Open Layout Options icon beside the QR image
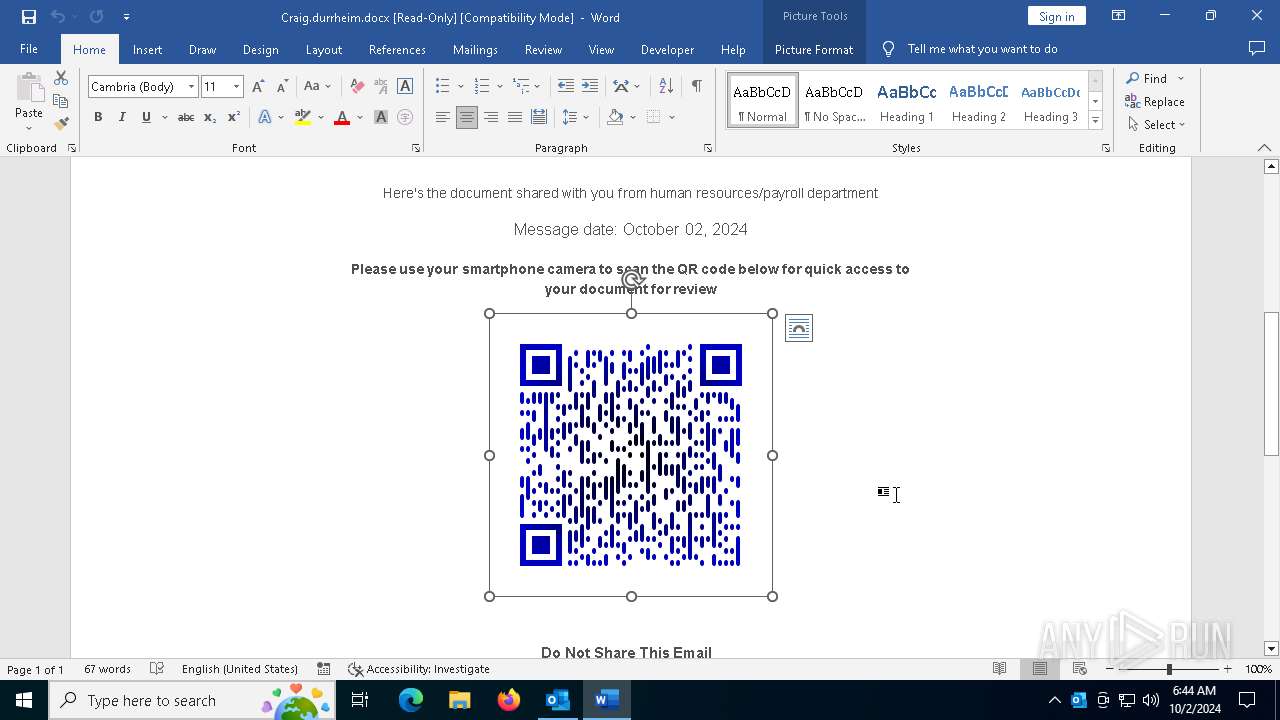The height and width of the screenshot is (720, 1280). [x=799, y=328]
